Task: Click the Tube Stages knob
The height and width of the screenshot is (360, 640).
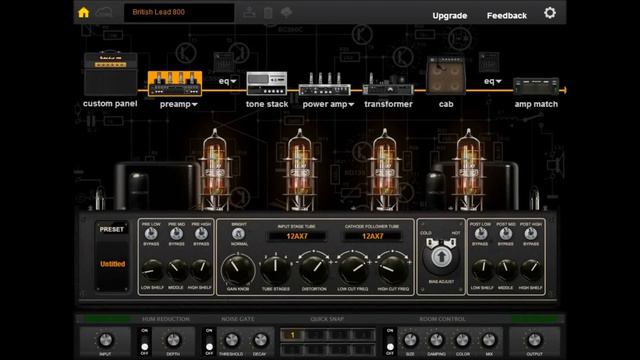Action: click(276, 270)
